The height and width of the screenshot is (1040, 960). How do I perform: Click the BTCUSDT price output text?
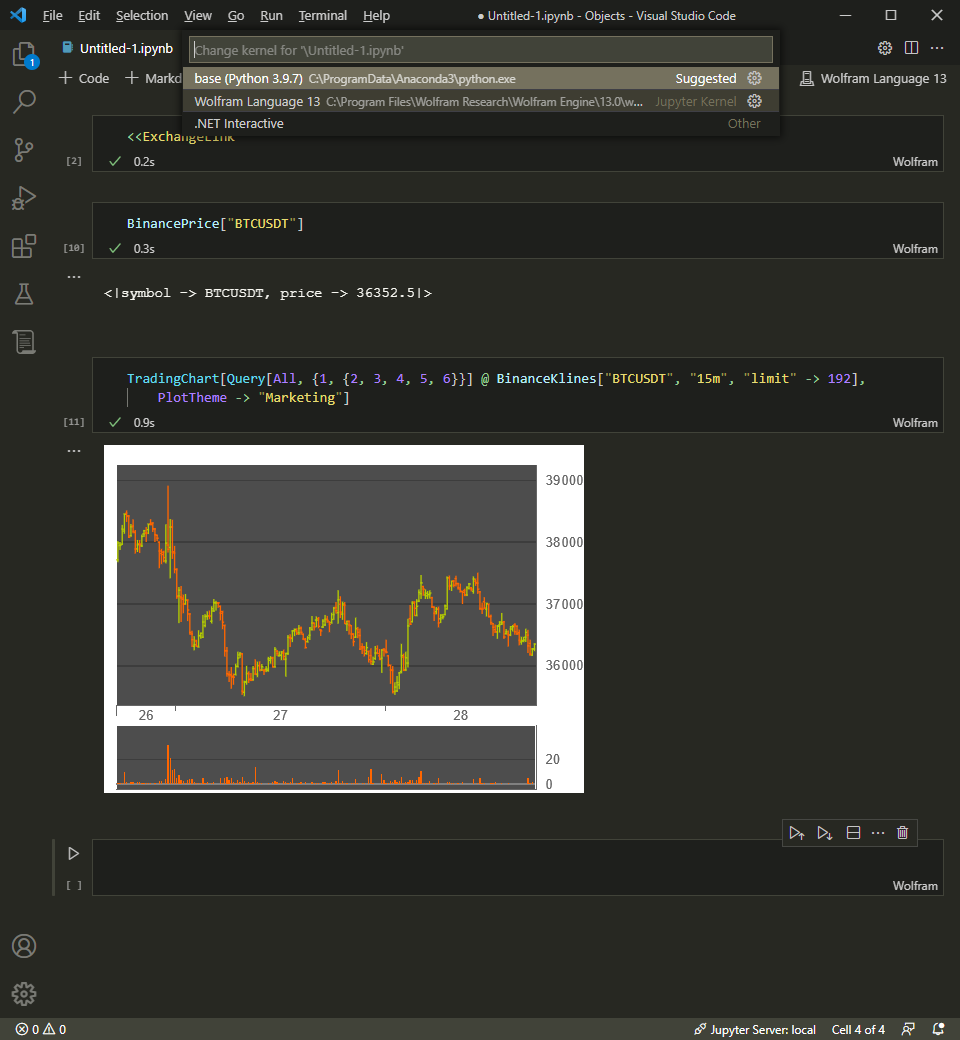point(267,292)
